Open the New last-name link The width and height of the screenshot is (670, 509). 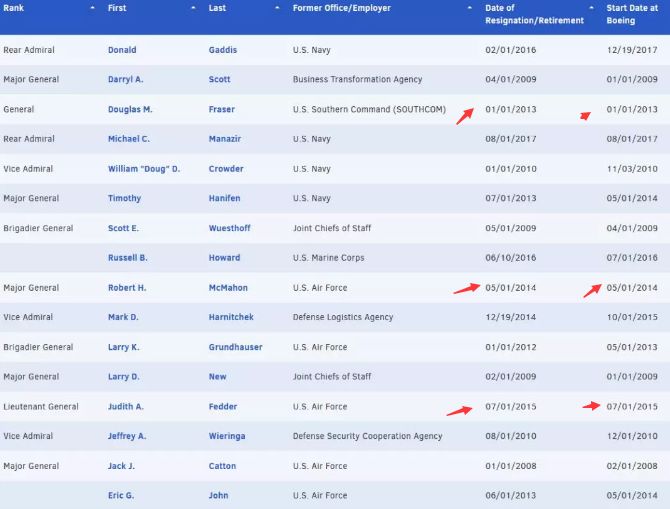coord(217,377)
